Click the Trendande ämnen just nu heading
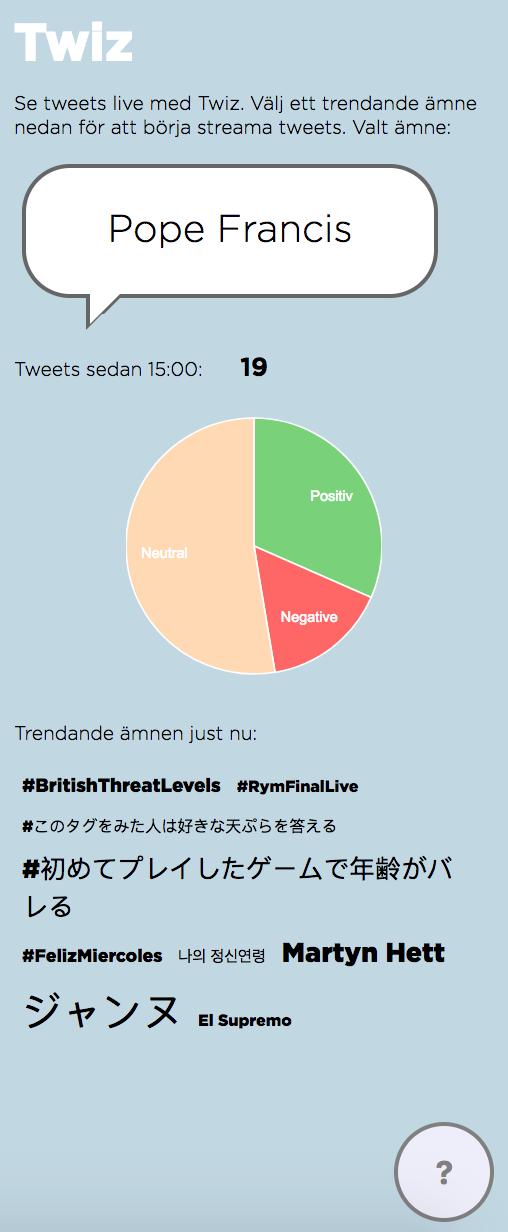 136,734
